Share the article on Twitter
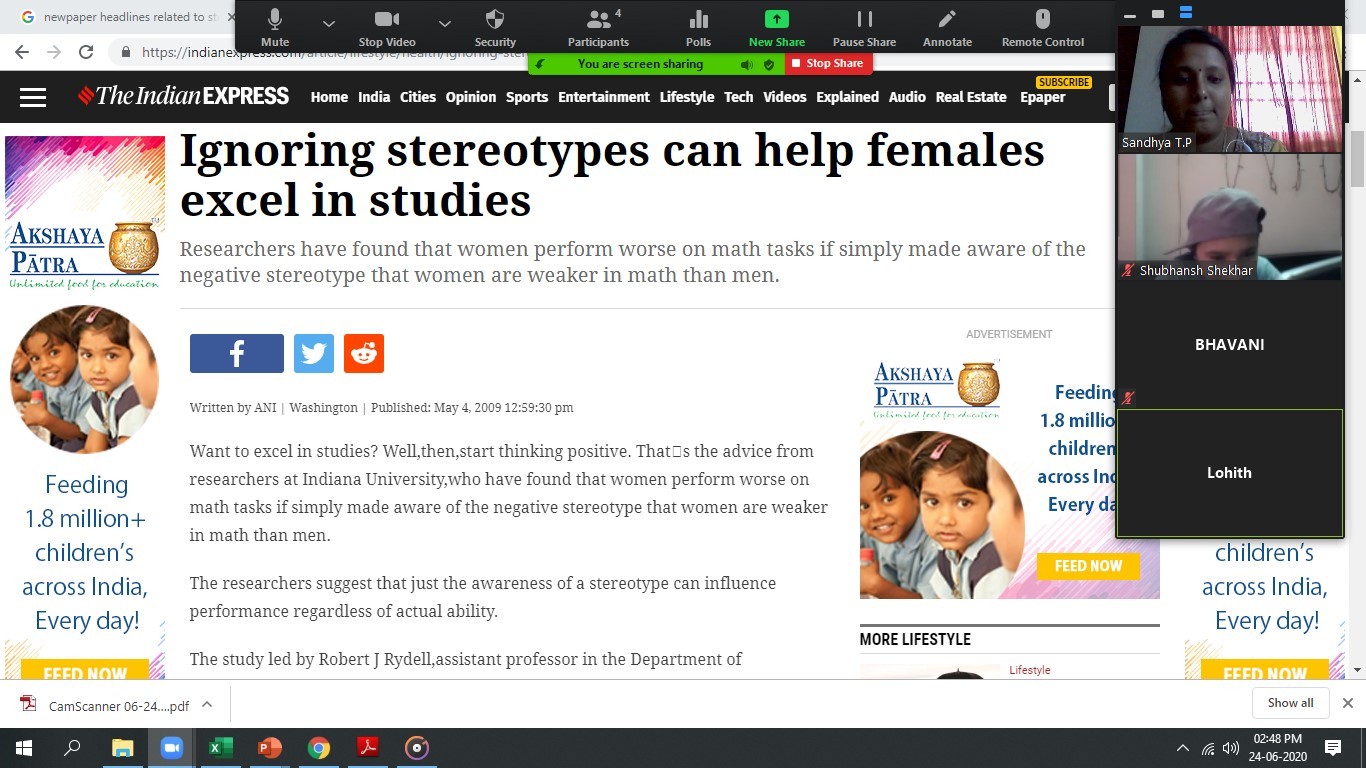The width and height of the screenshot is (1366, 768). 314,354
